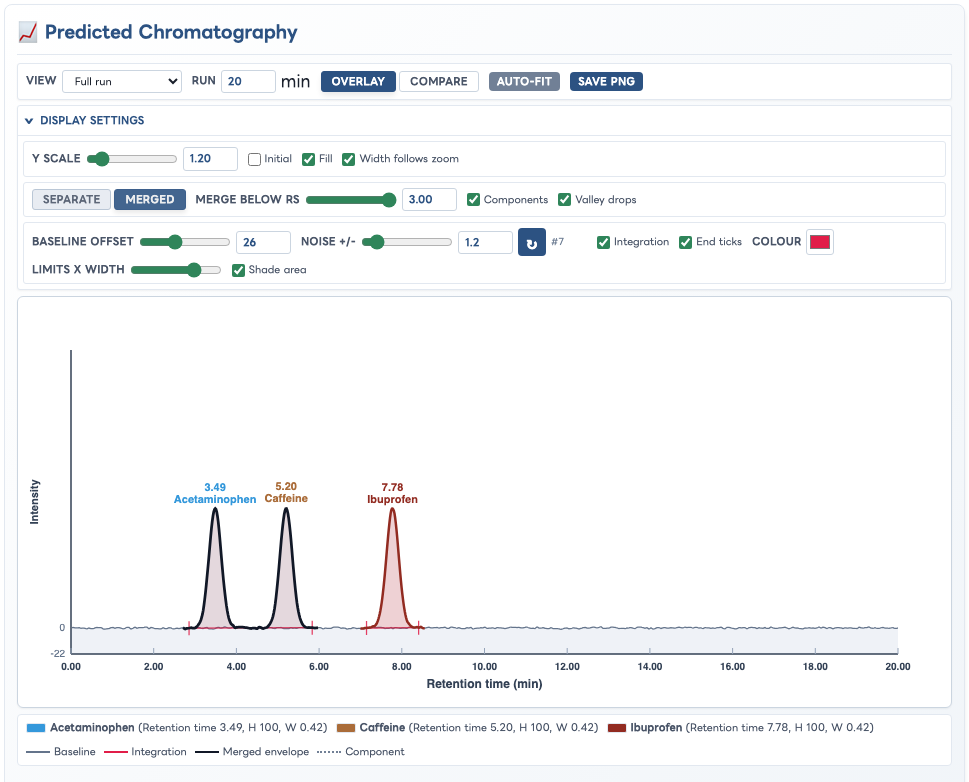Toggle the Initial checkbox

(254, 159)
